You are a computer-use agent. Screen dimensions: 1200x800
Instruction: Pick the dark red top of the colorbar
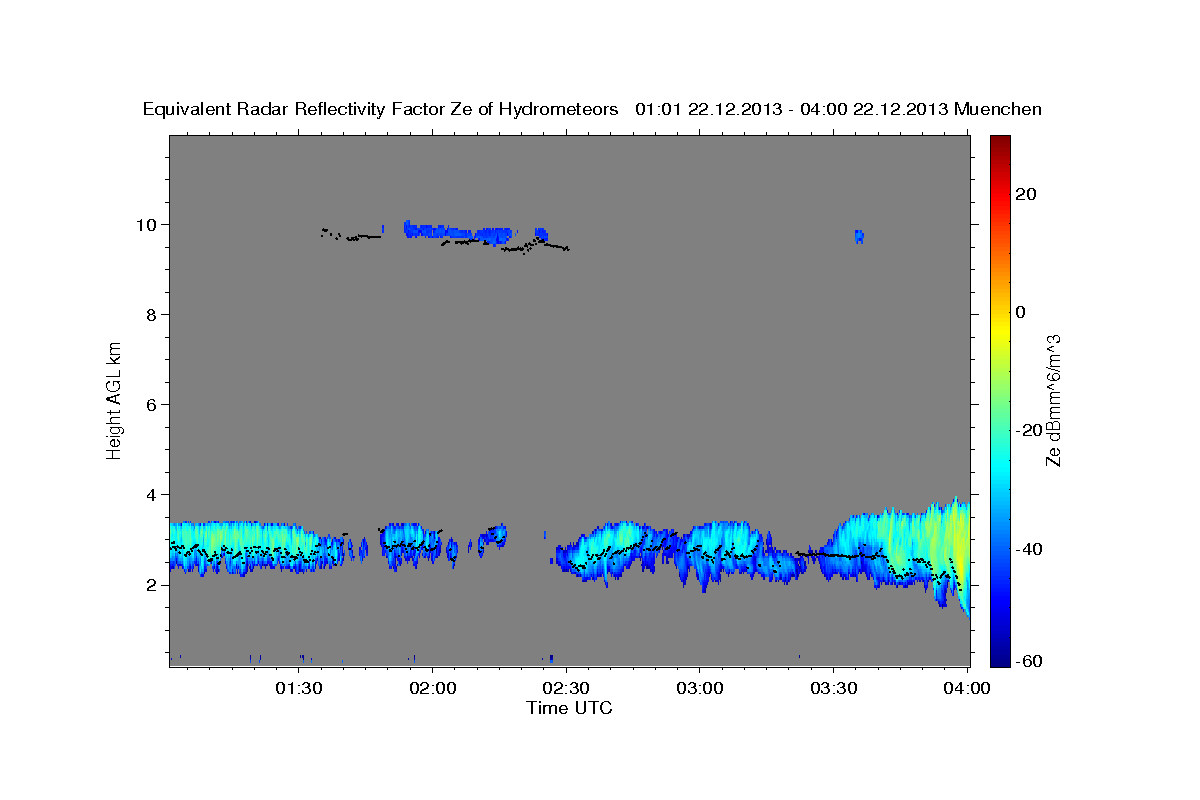click(x=1000, y=145)
